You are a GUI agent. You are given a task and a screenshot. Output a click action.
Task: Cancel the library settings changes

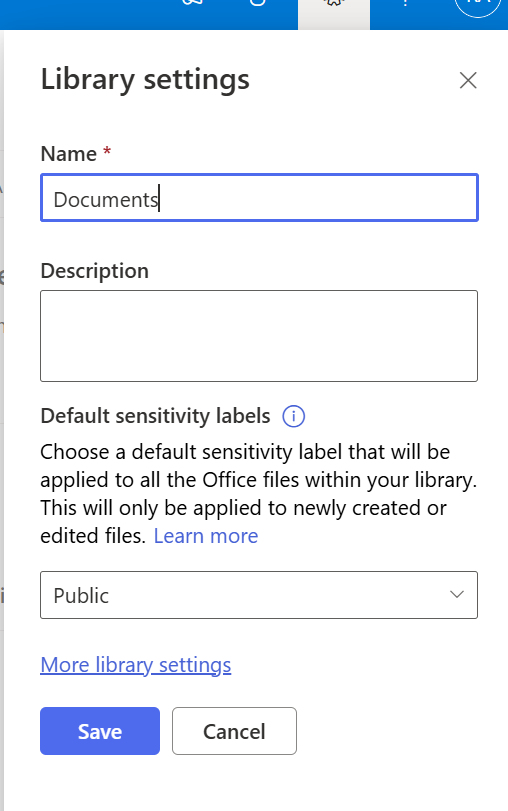pyautogui.click(x=234, y=731)
